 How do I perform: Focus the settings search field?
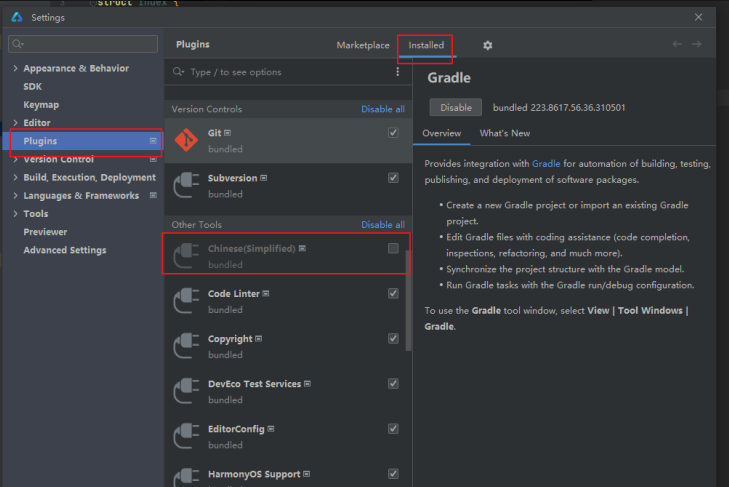(x=83, y=44)
